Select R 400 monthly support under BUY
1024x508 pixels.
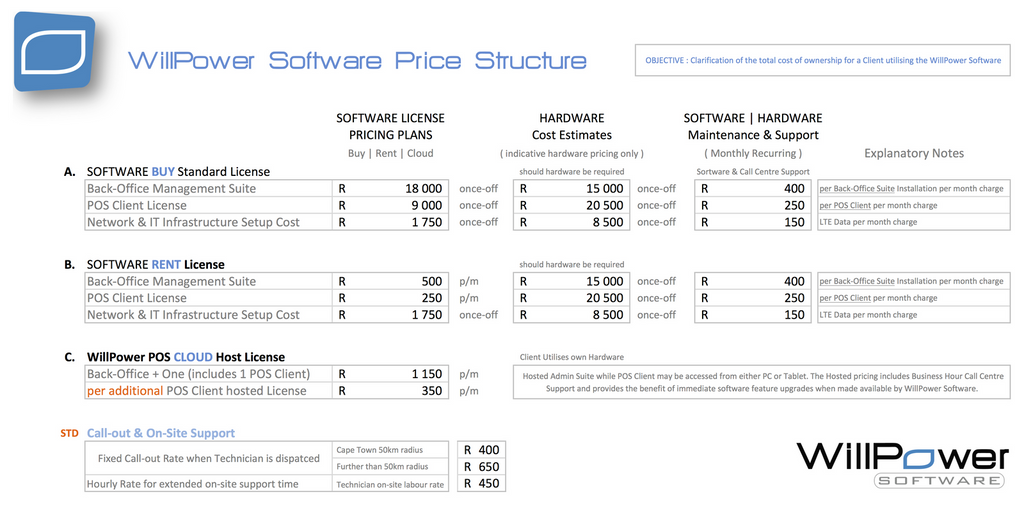click(x=753, y=189)
